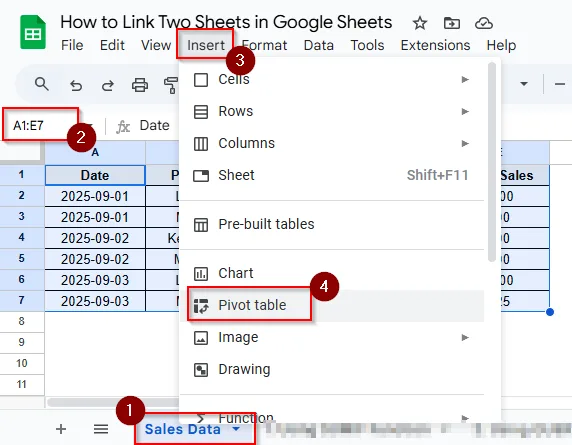Click the Insert menu vertical scrollbar
The image size is (572, 445).
492,162
